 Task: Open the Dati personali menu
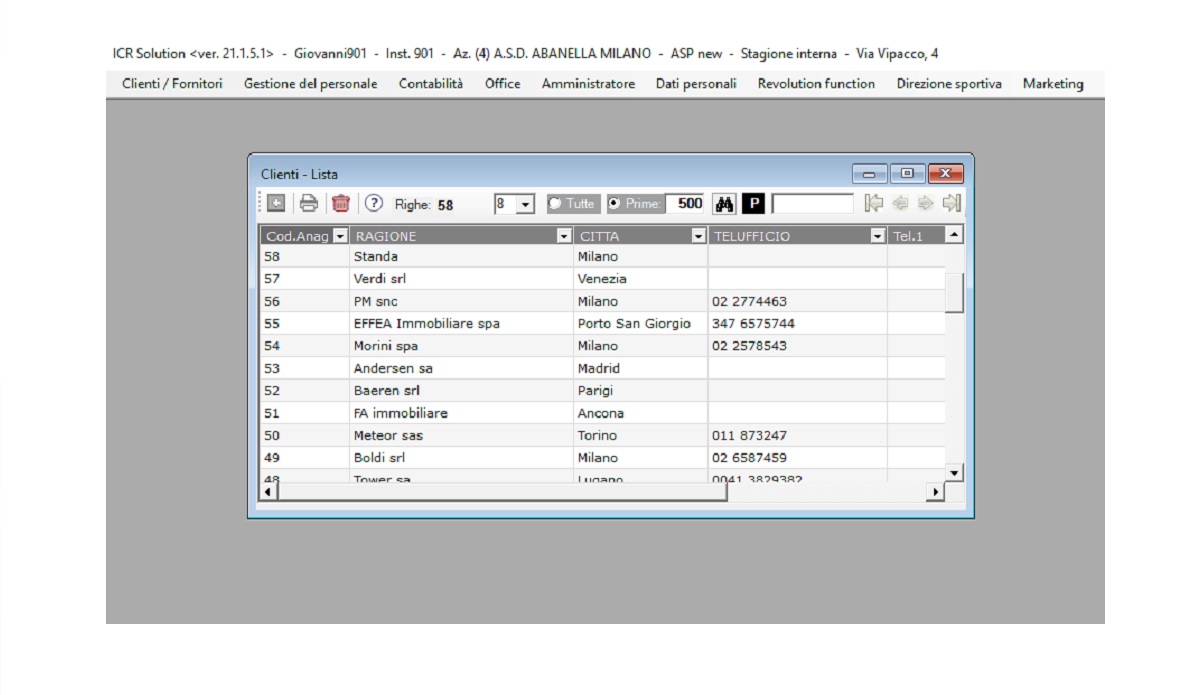696,84
